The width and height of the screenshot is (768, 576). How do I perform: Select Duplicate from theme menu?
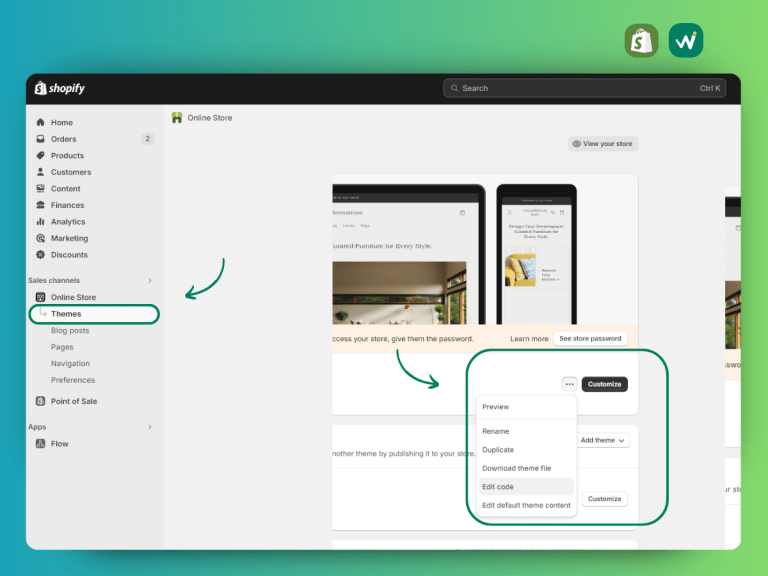[498, 450]
